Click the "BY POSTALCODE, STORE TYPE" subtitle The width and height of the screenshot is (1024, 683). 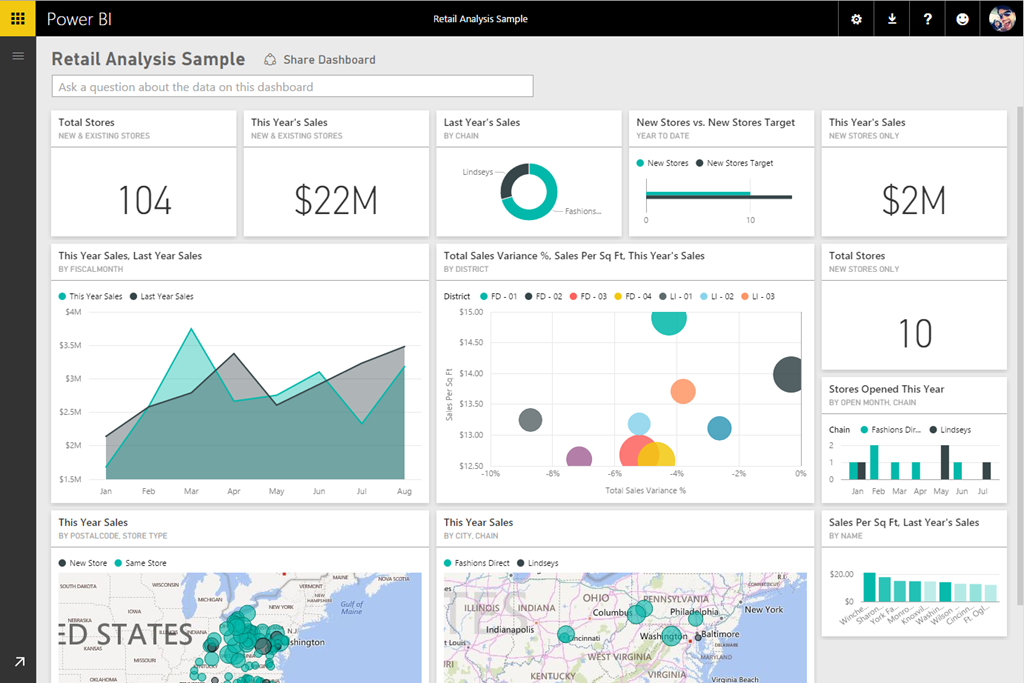click(x=112, y=536)
